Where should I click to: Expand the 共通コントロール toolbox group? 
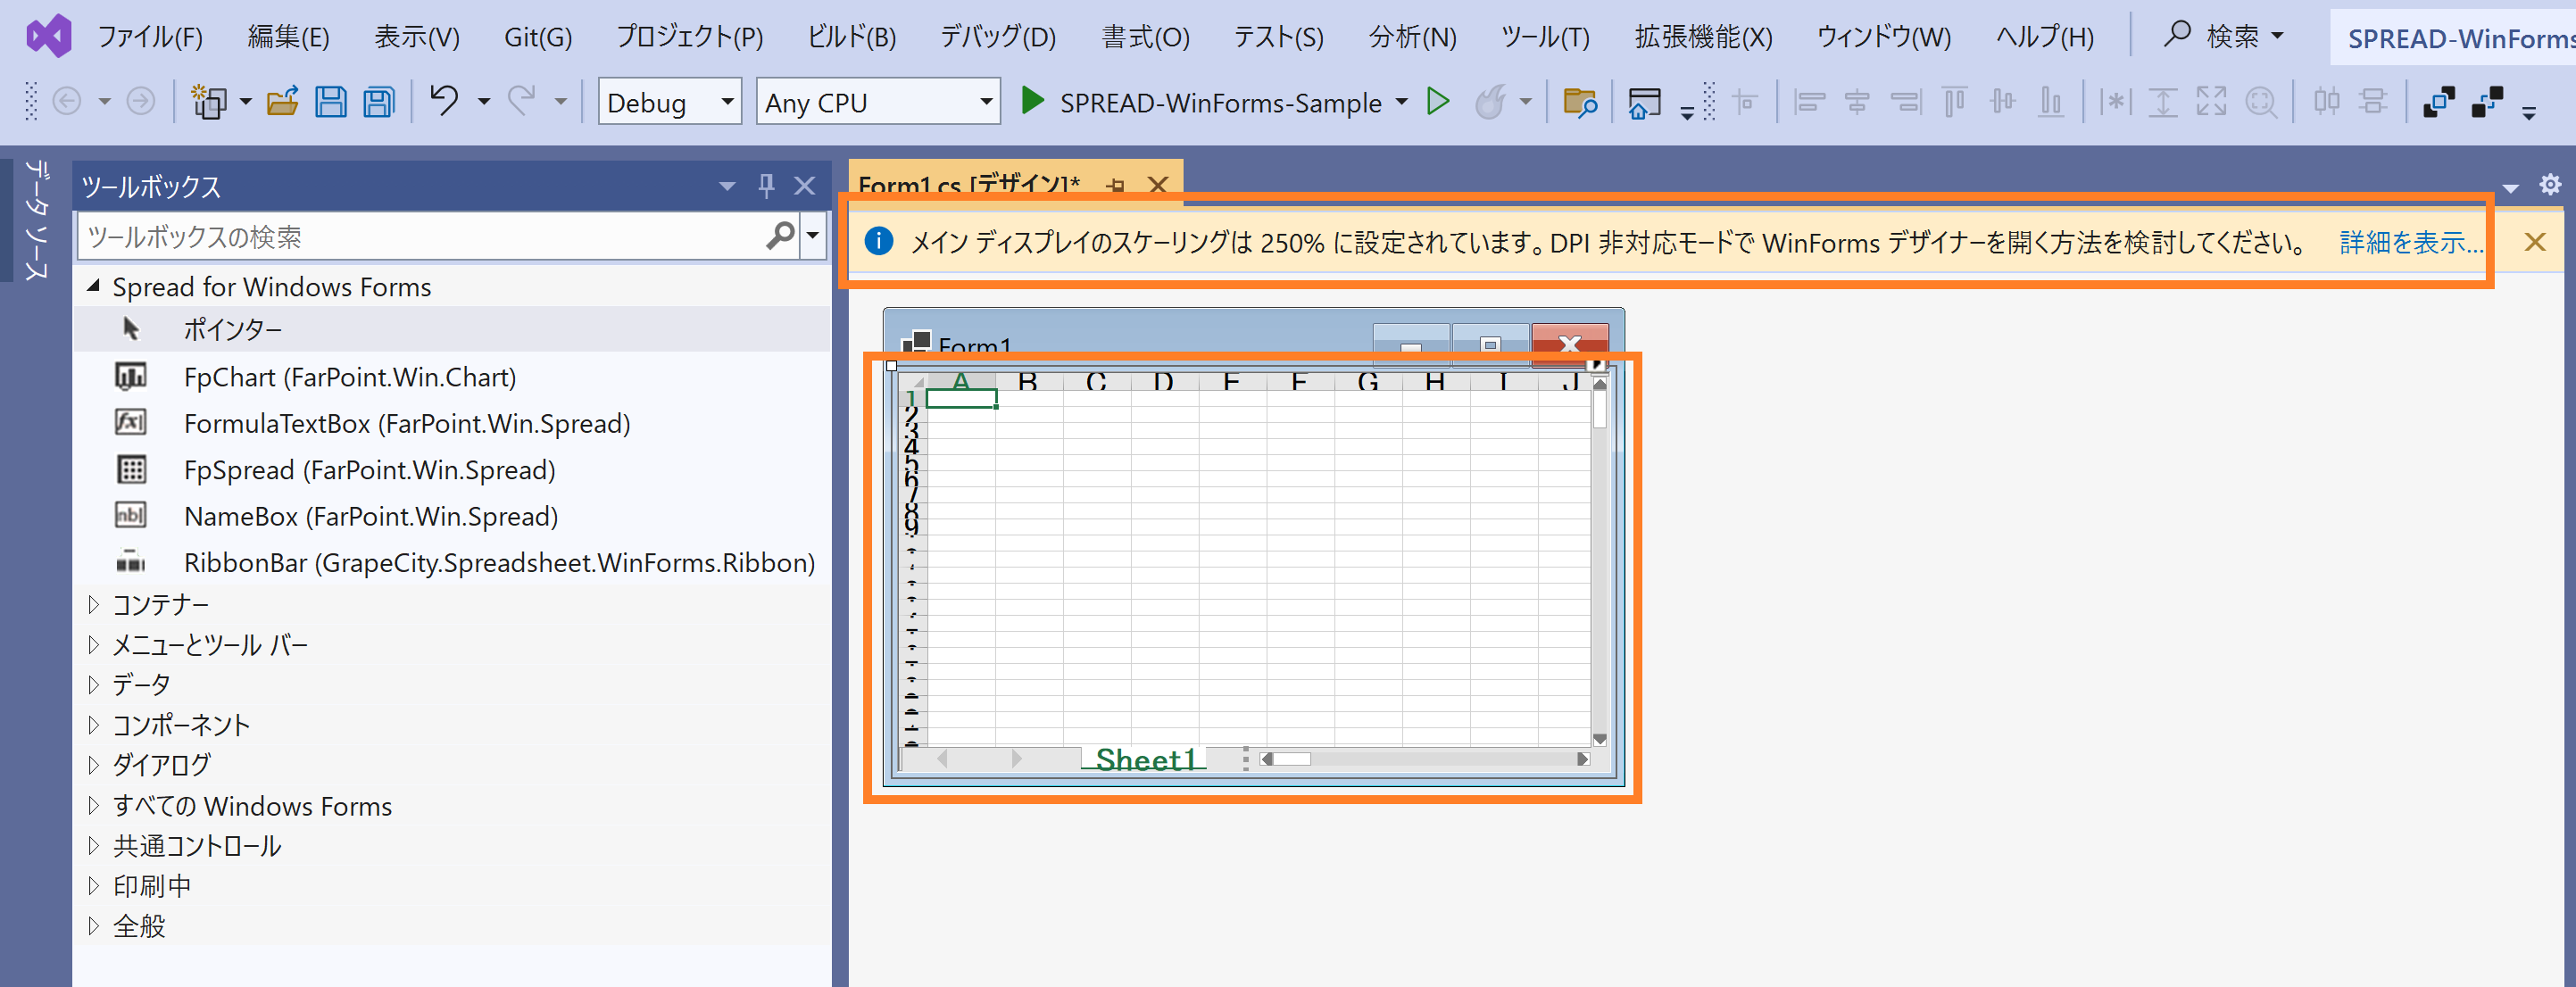point(93,845)
